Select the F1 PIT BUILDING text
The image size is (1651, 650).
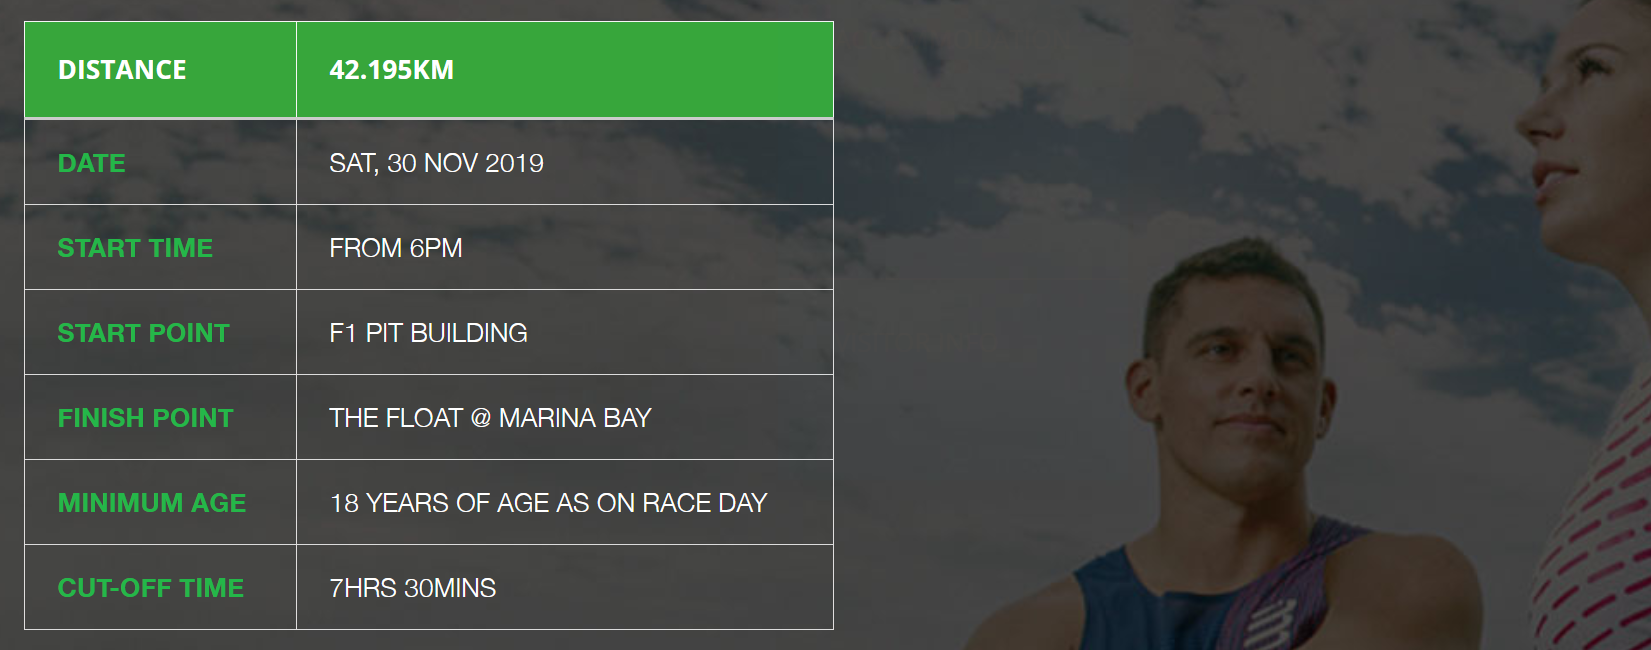[428, 333]
